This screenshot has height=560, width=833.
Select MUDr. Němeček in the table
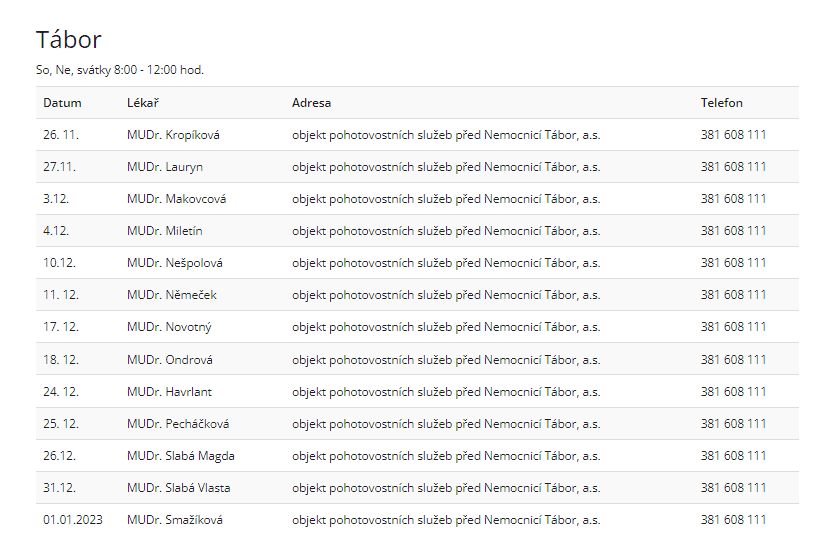point(171,295)
